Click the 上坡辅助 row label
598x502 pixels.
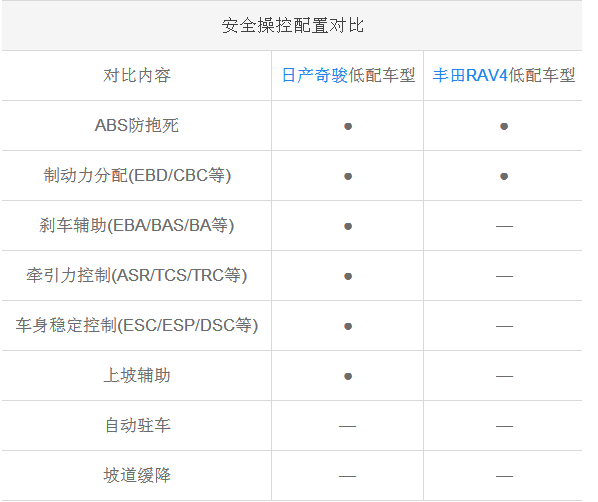point(137,375)
